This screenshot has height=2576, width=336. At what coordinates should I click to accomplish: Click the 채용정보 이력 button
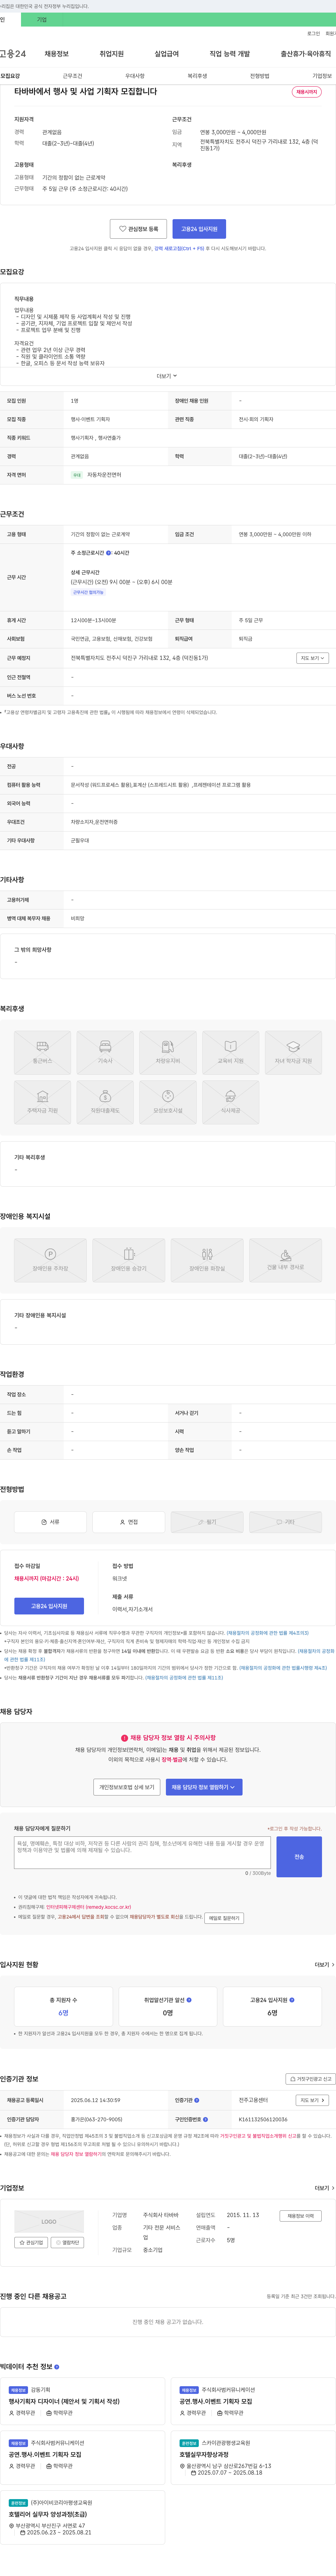coord(300,2216)
